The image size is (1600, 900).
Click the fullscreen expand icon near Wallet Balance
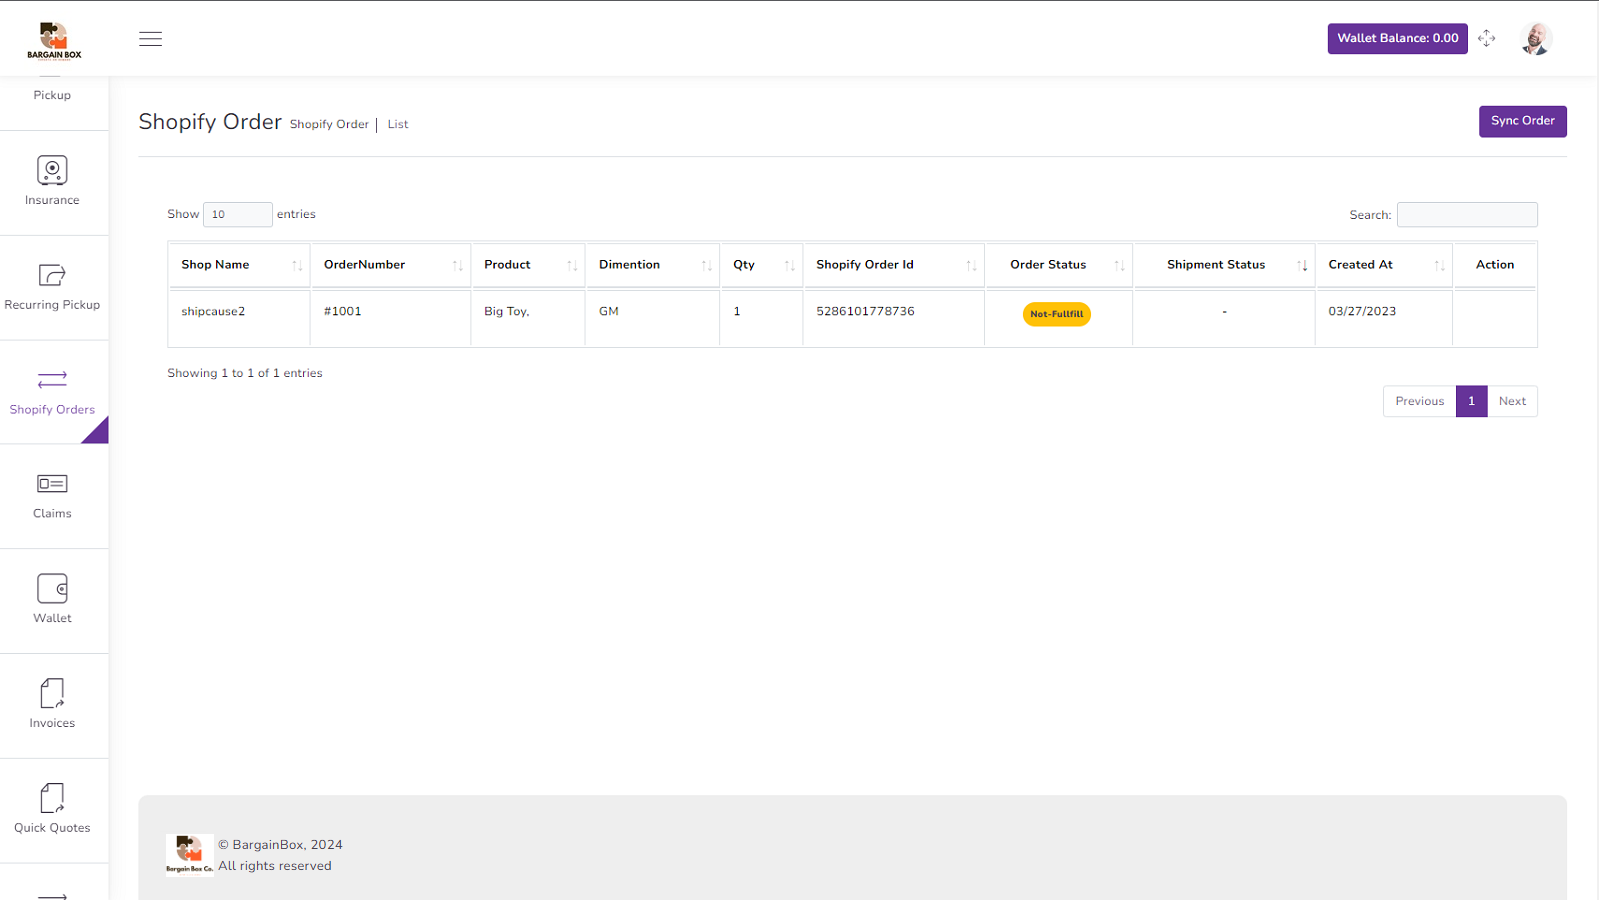pos(1487,38)
